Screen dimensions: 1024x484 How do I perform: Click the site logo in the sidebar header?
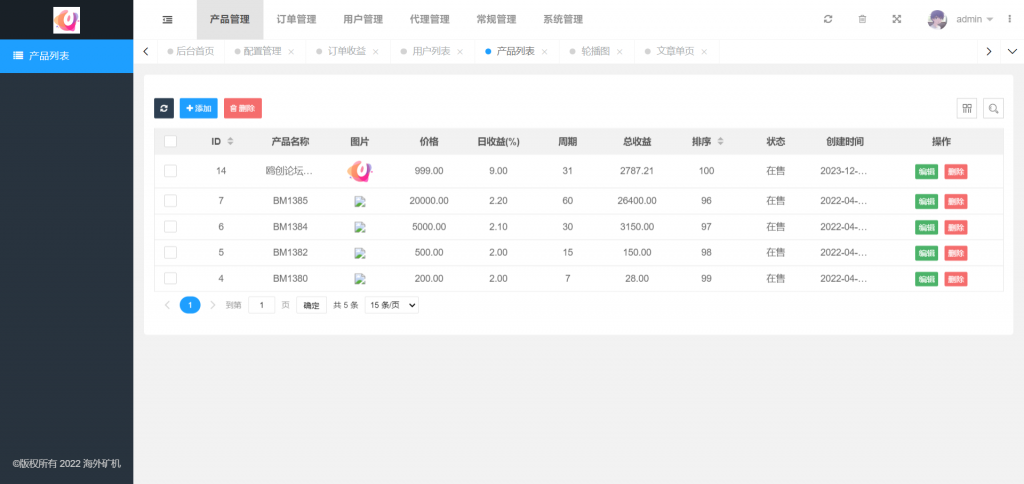click(67, 20)
